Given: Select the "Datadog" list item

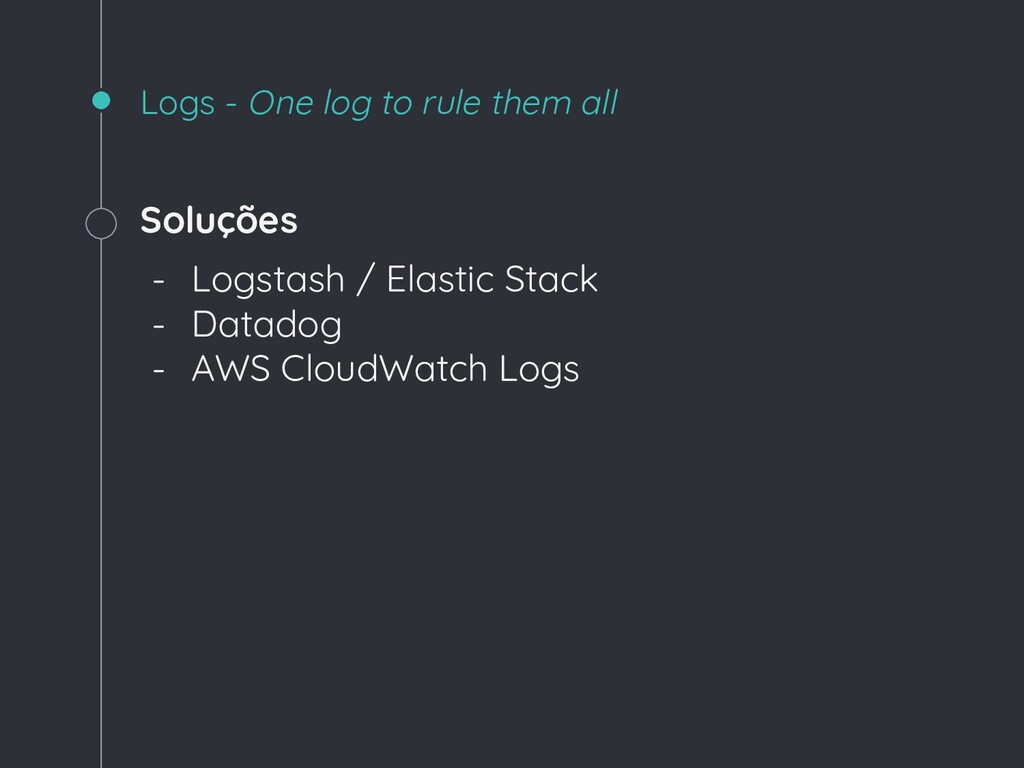Looking at the screenshot, I should (266, 326).
